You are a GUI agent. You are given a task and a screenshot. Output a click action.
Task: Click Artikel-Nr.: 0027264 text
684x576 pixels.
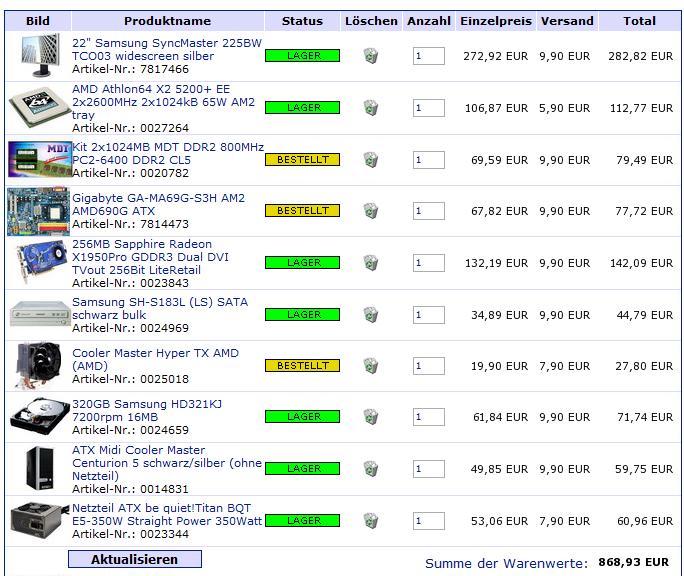pos(130,128)
